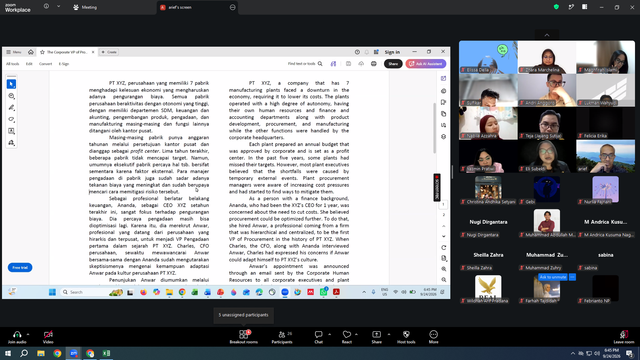
Task: Click the Ask to unmute button
Action: pos(553,277)
